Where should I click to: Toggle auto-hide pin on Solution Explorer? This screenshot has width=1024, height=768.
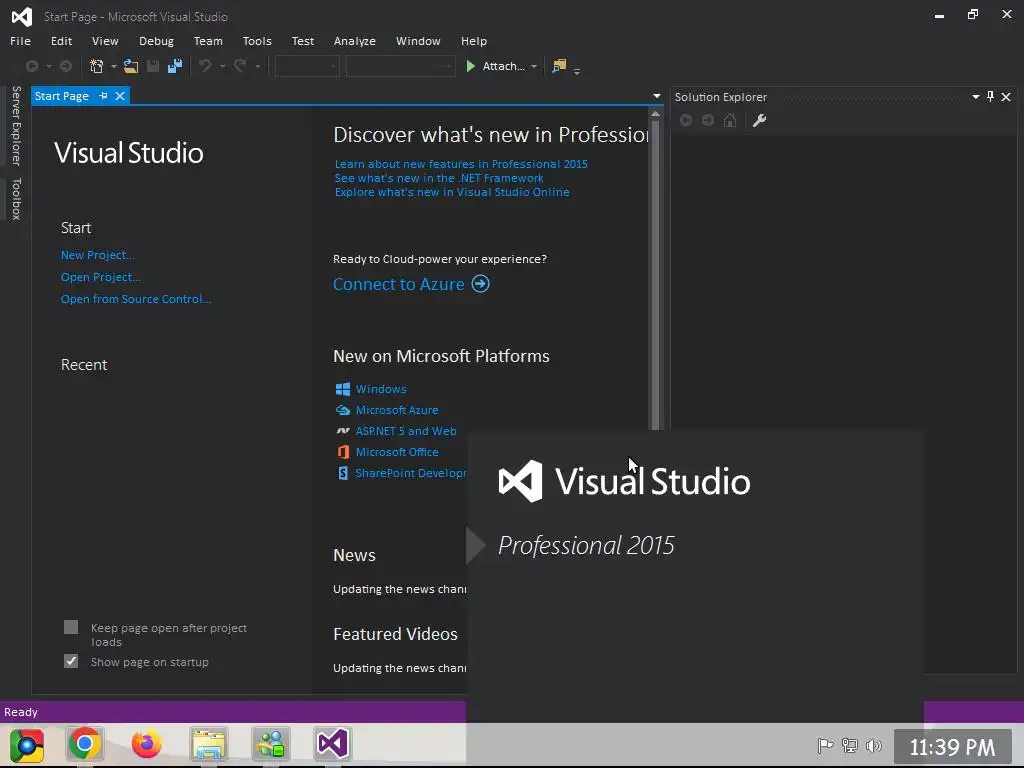990,97
